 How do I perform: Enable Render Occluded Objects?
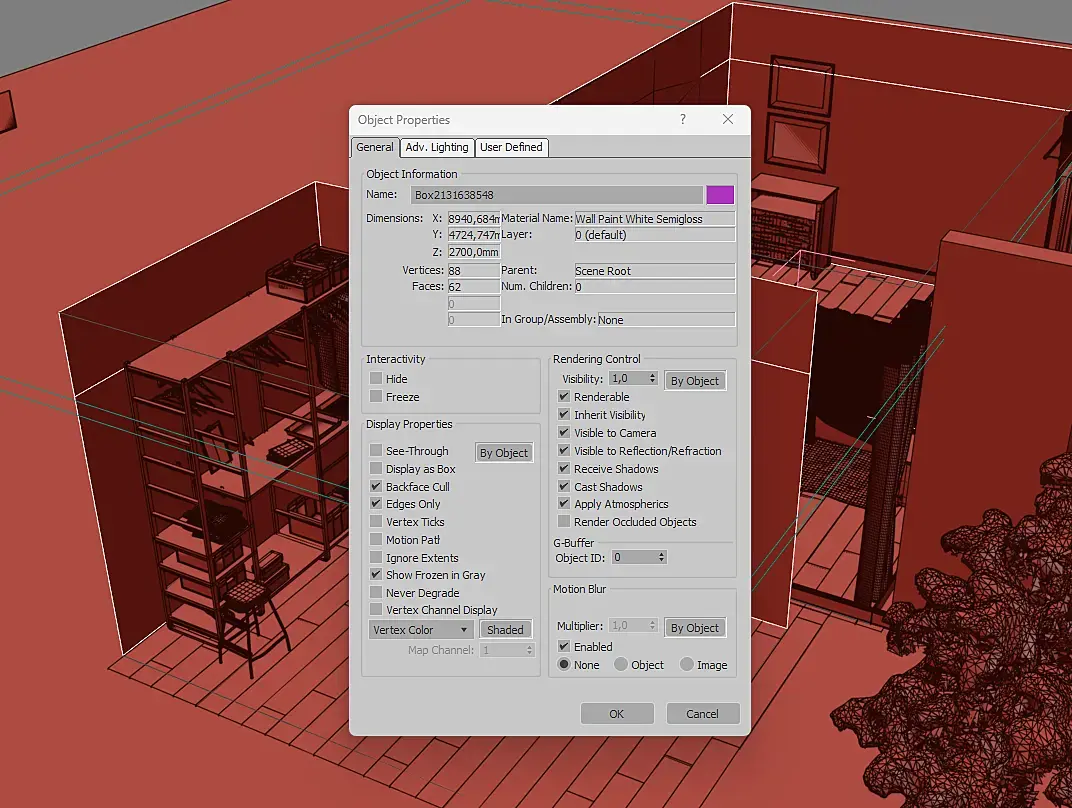click(x=564, y=522)
